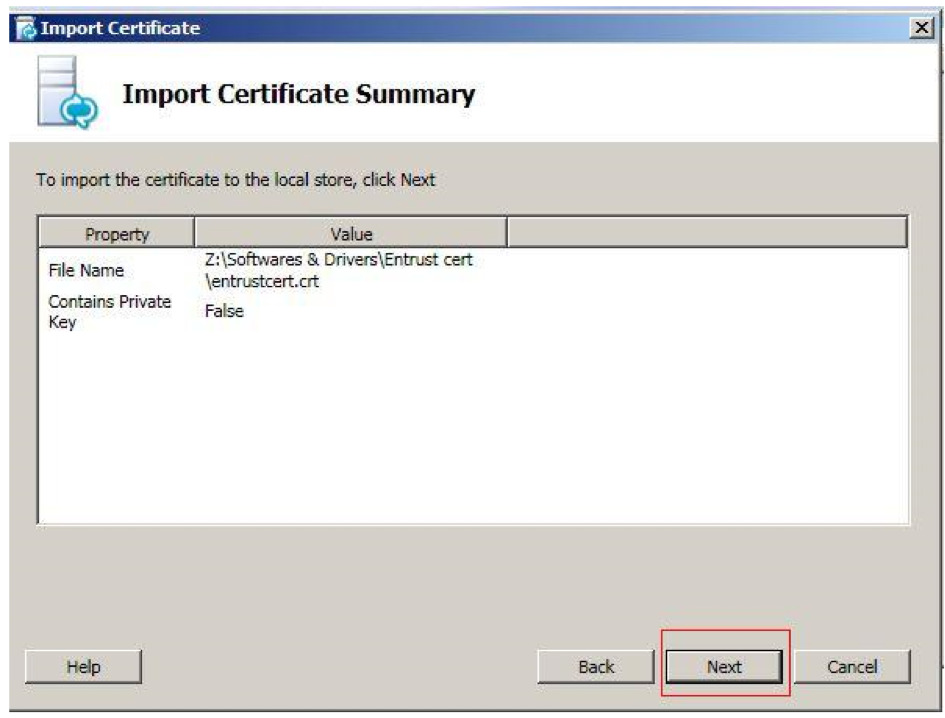This screenshot has height=718, width=945.
Task: Sort by the Value column header
Action: coord(351,233)
